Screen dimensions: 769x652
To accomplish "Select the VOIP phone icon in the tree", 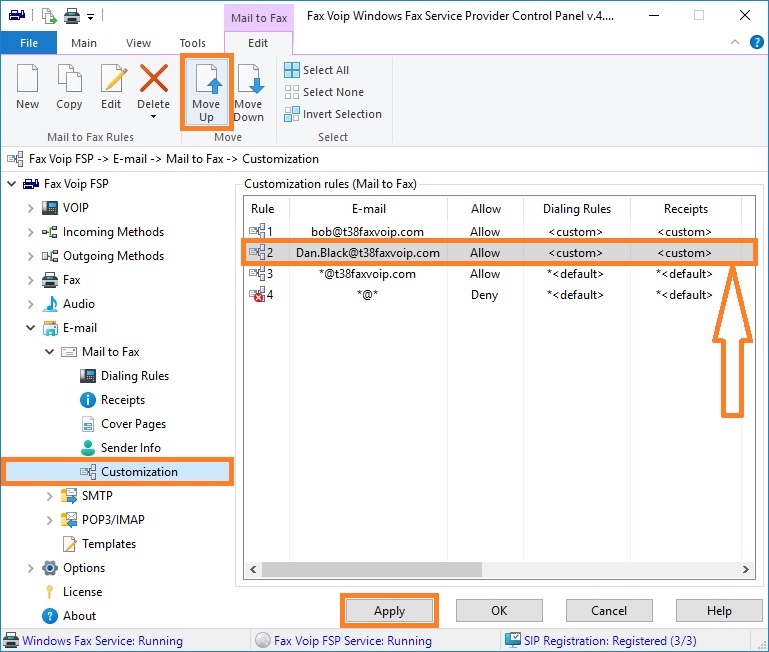I will coord(50,208).
